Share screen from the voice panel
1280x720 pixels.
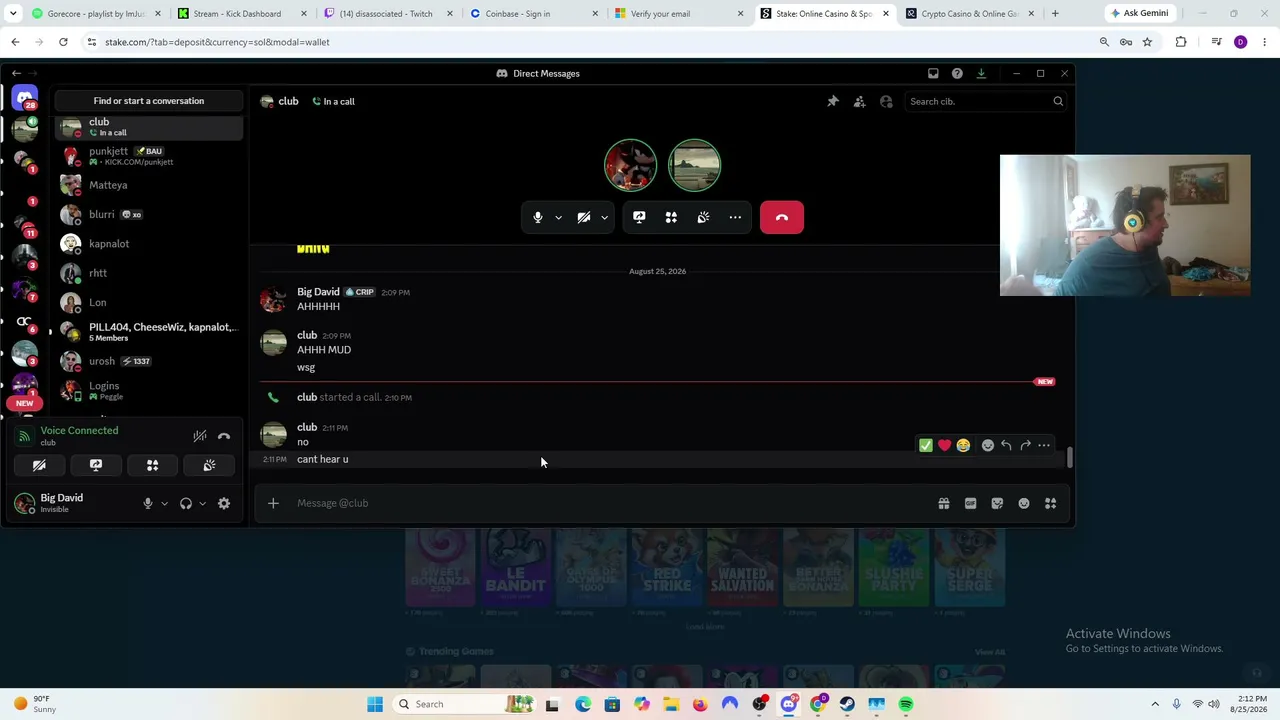[96, 465]
